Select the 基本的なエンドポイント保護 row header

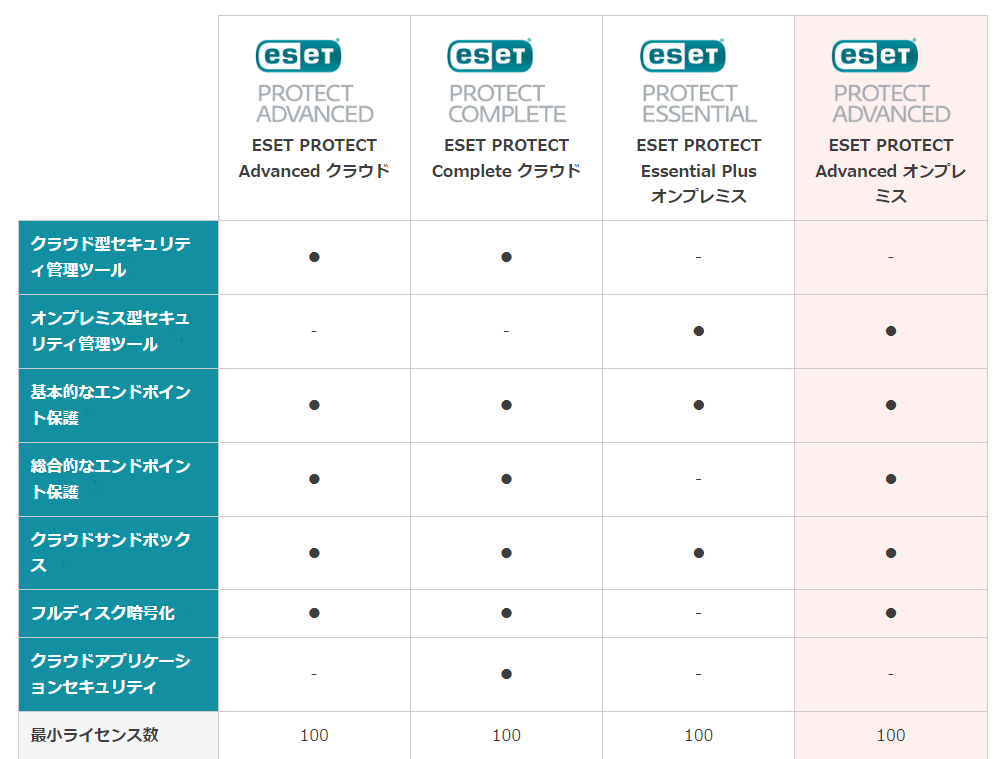(119, 405)
